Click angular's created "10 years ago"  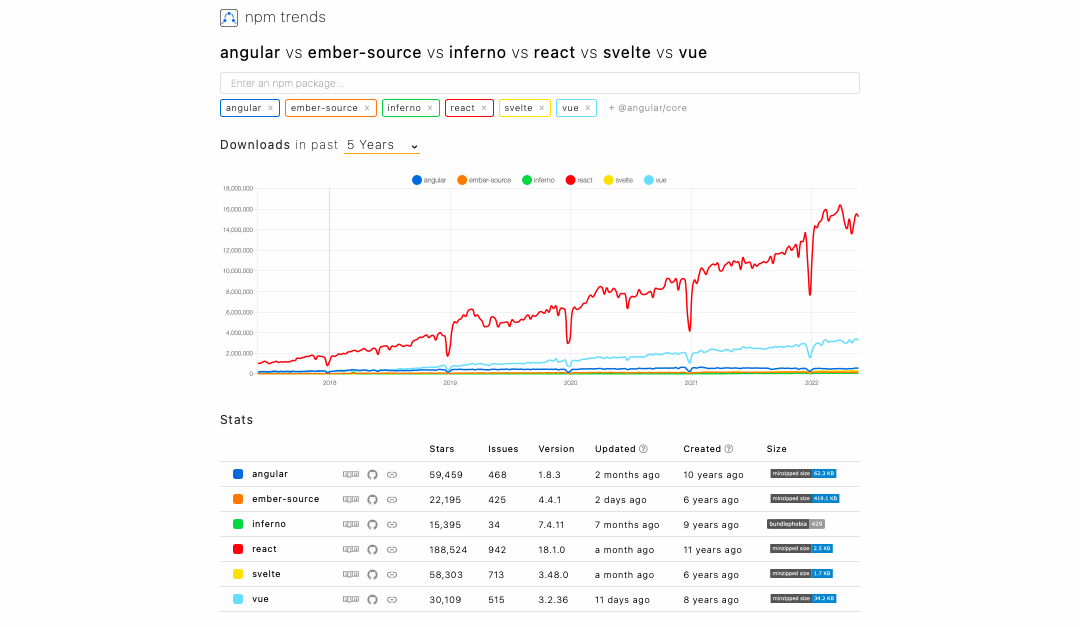[714, 475]
